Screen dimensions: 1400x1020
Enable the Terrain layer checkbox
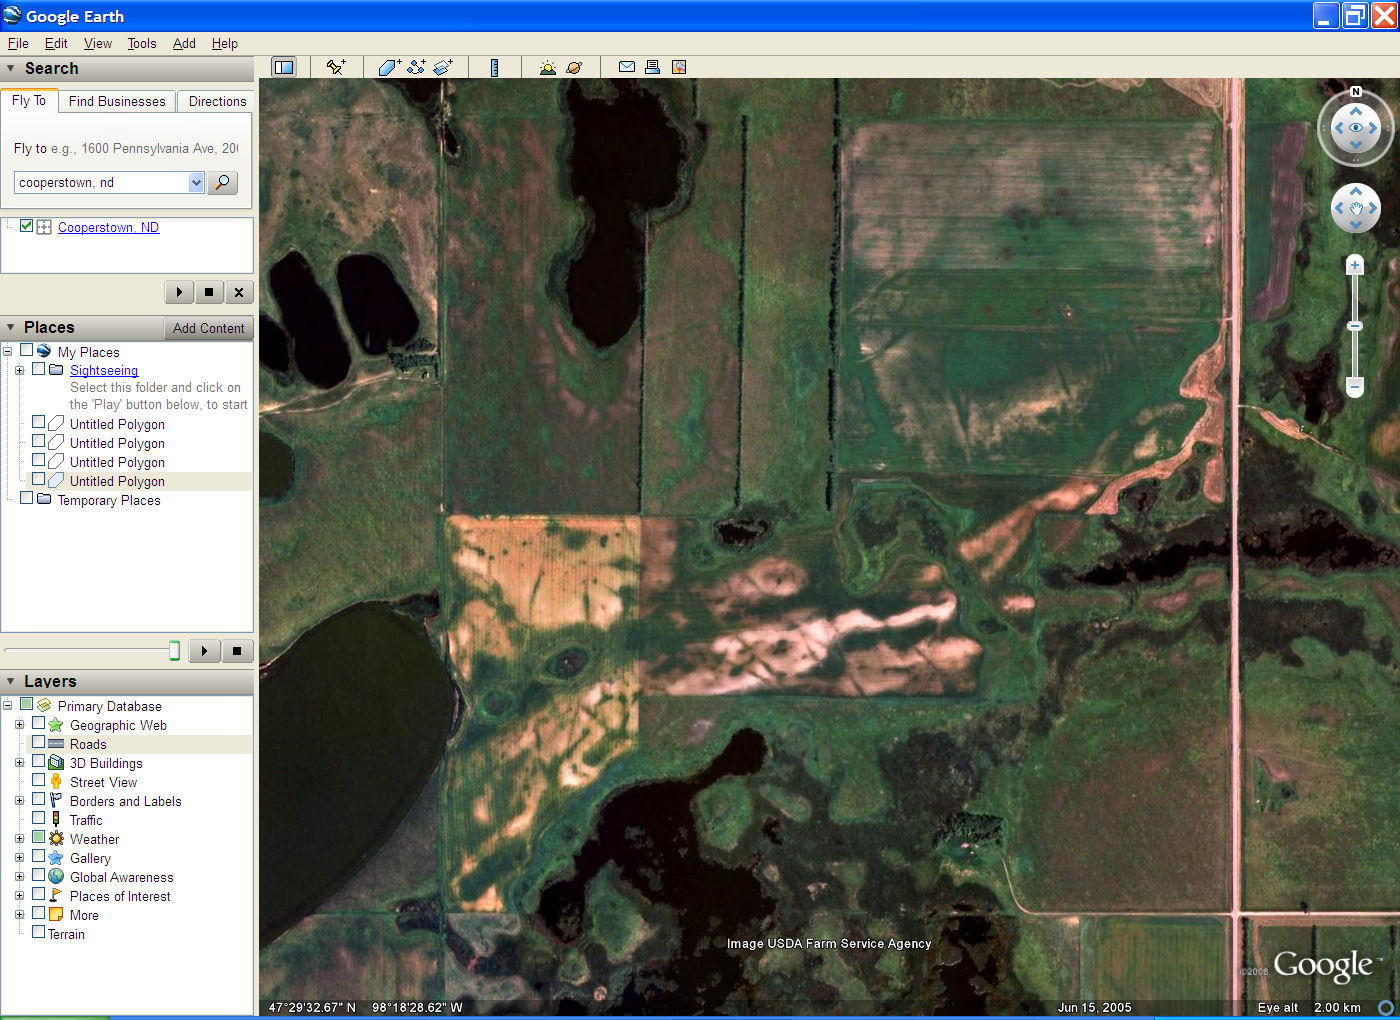[39, 932]
